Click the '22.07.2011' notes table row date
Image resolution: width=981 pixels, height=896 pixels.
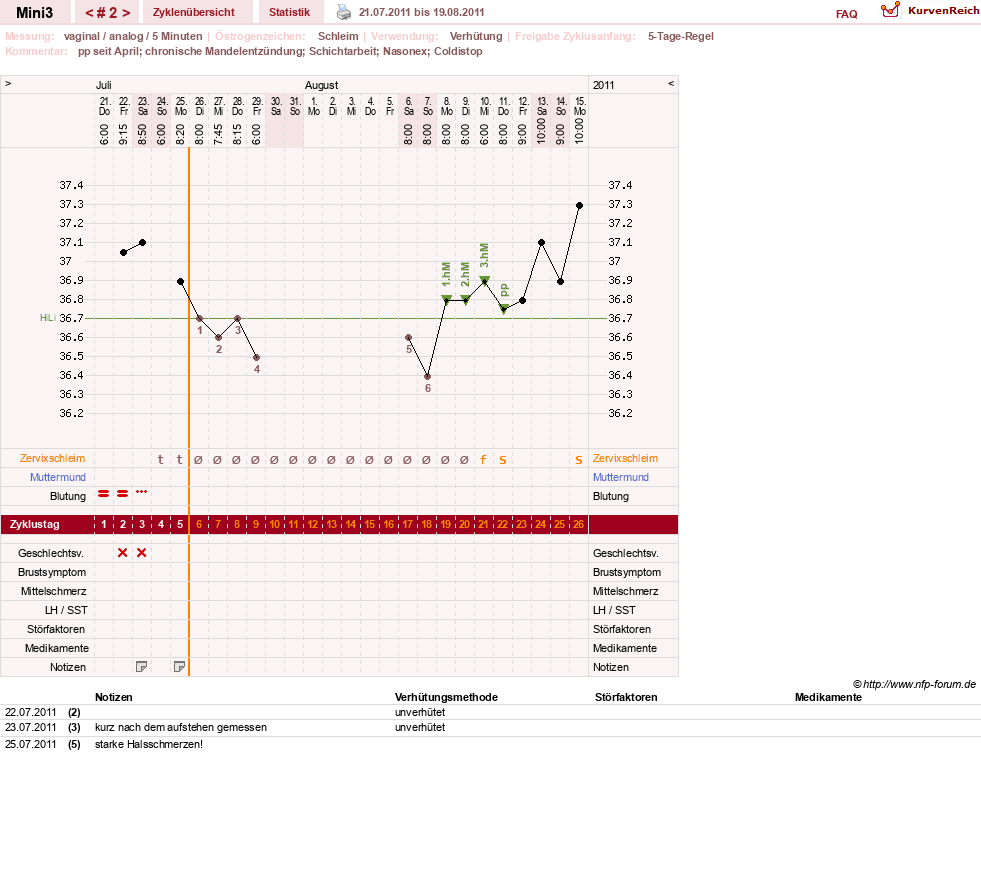pyautogui.click(x=31, y=712)
